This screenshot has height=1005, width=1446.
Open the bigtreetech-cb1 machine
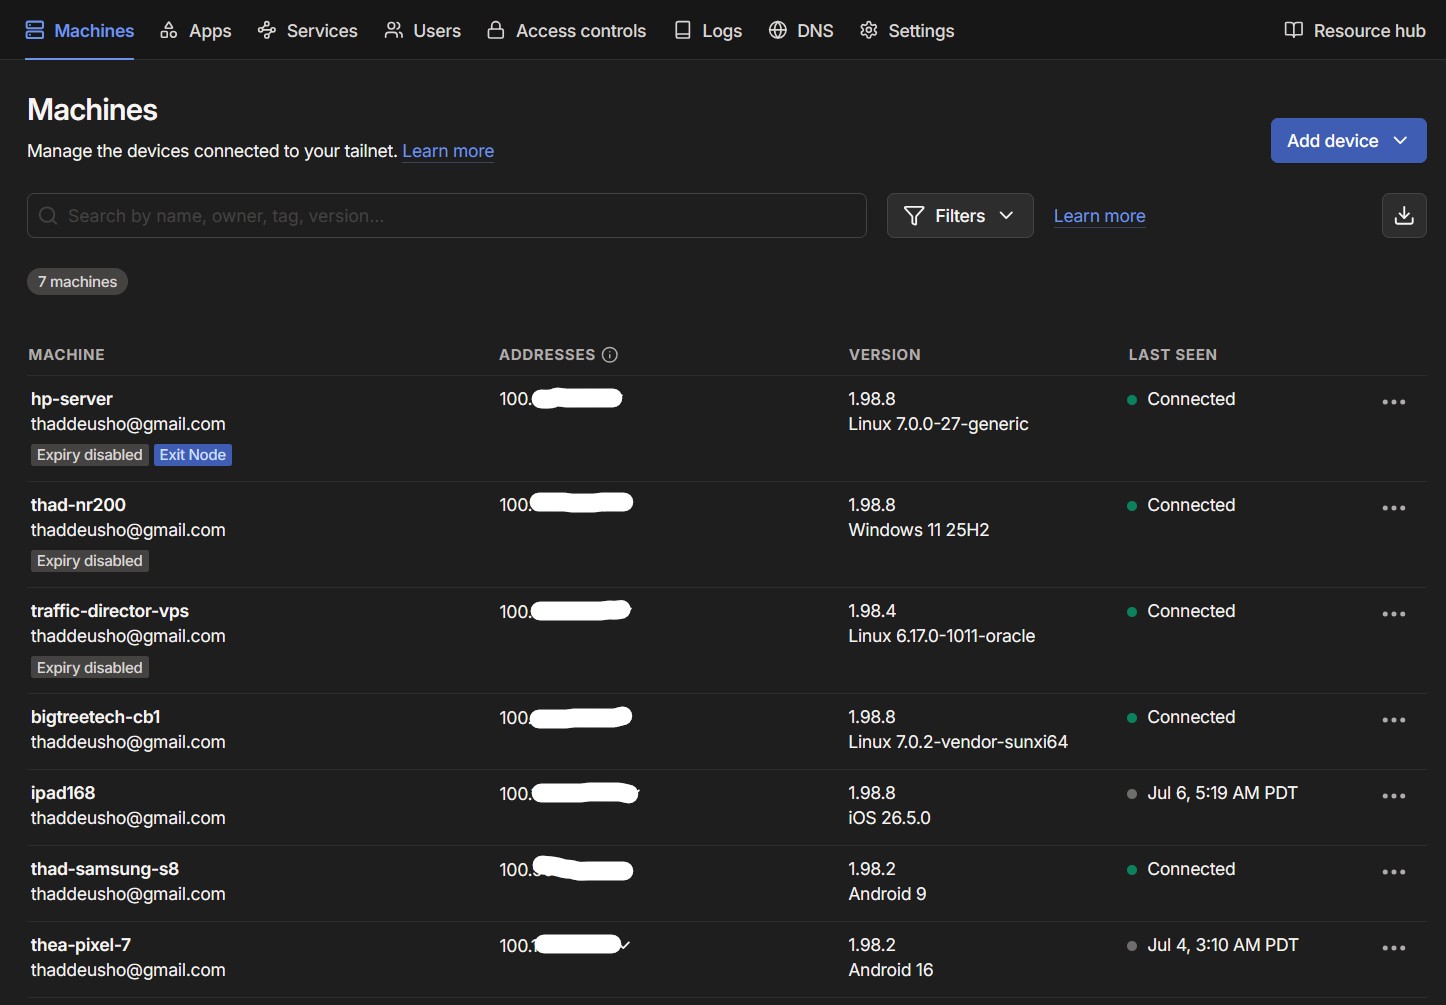pyautogui.click(x=96, y=717)
